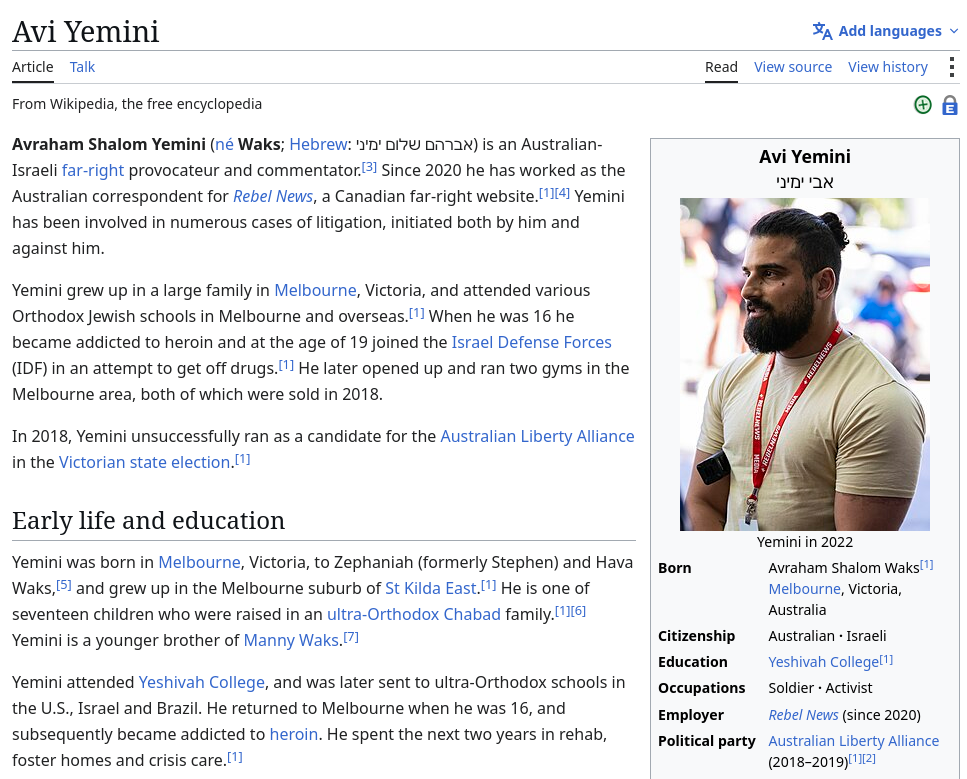The height and width of the screenshot is (779, 967).
Task: Click the blue extended-protection lock icon
Action: [950, 105]
